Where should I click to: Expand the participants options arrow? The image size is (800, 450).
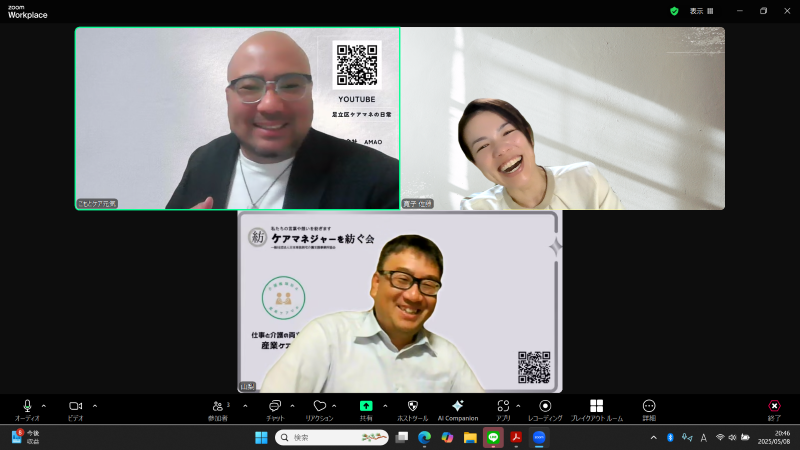(x=245, y=406)
